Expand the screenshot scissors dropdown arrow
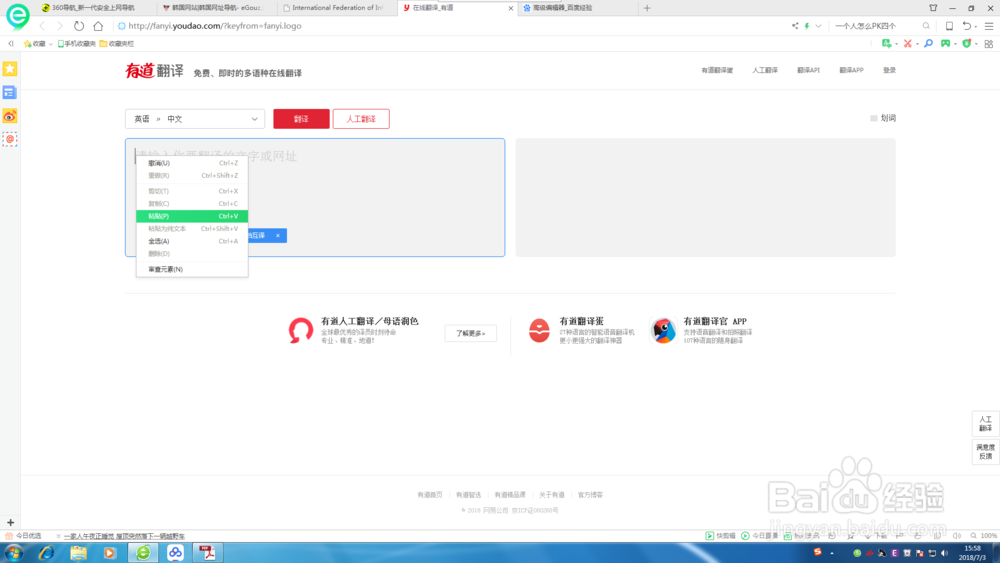 917,44
